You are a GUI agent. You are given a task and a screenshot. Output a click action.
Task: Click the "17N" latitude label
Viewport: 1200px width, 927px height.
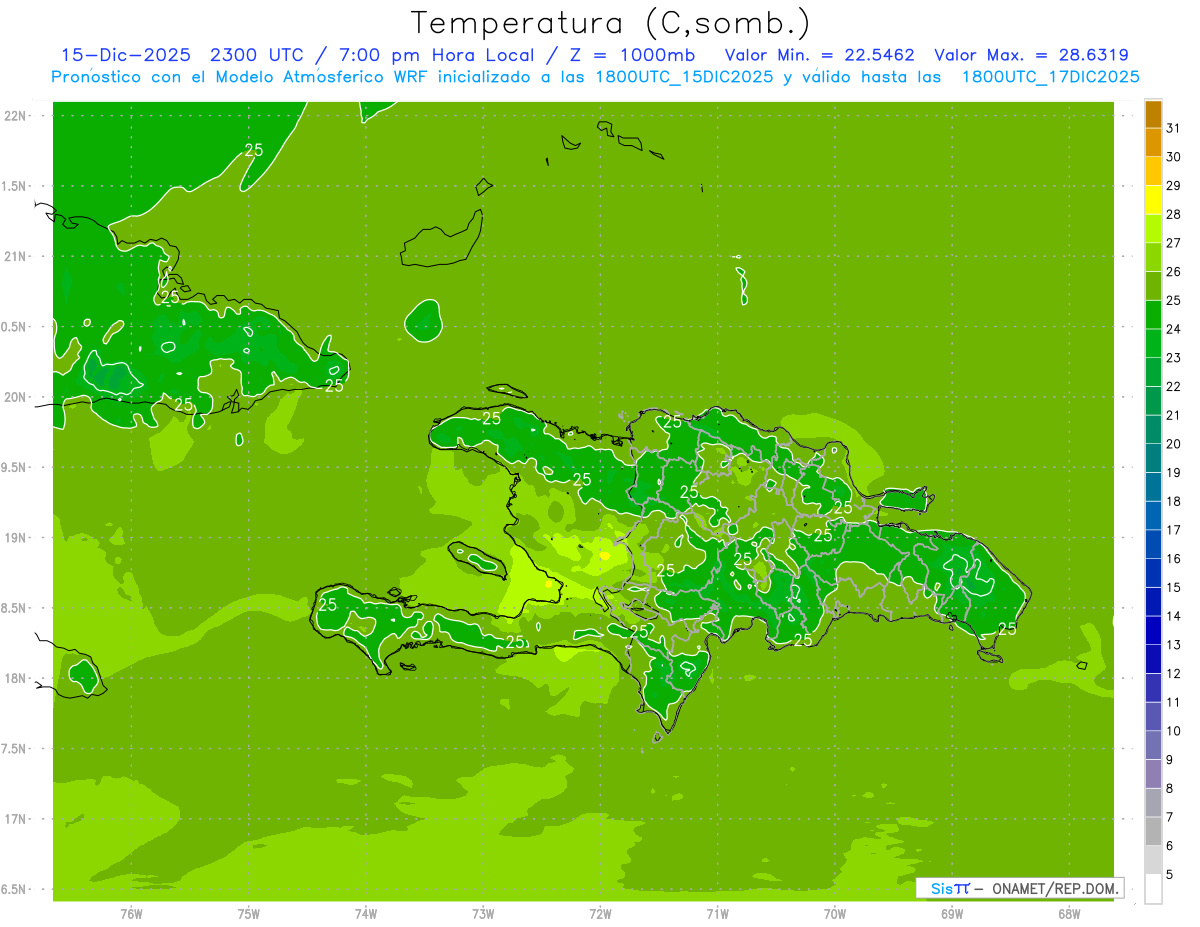pyautogui.click(x=15, y=819)
